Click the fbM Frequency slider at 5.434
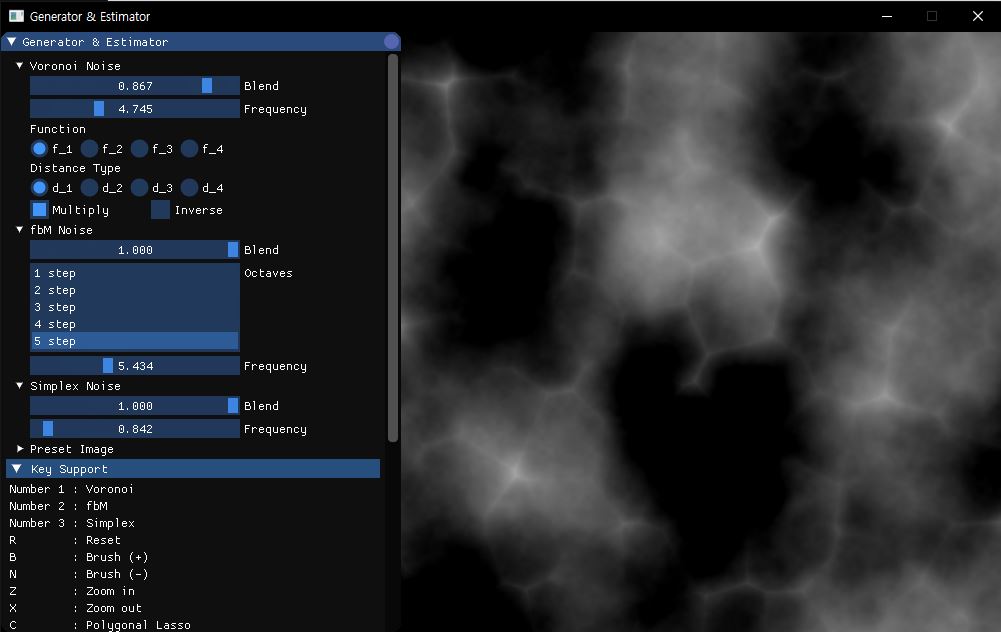The width and height of the screenshot is (1001, 632). pyautogui.click(x=135, y=366)
